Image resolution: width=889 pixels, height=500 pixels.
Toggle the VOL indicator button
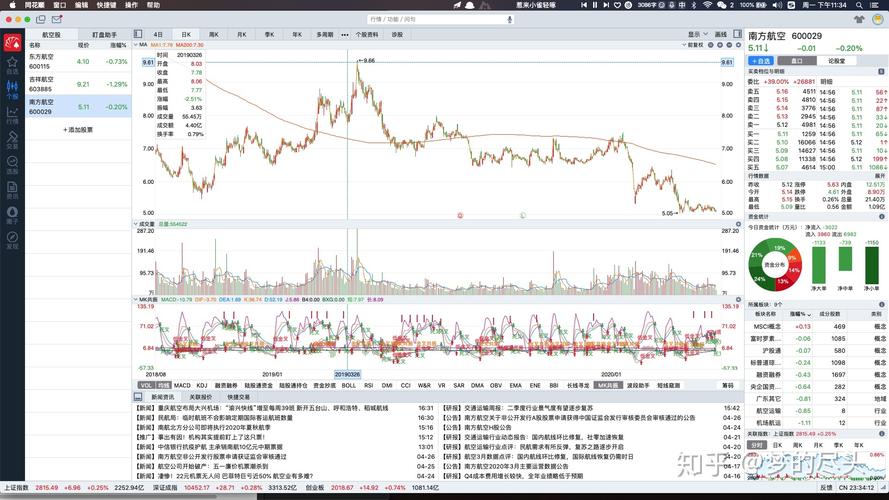pos(146,385)
